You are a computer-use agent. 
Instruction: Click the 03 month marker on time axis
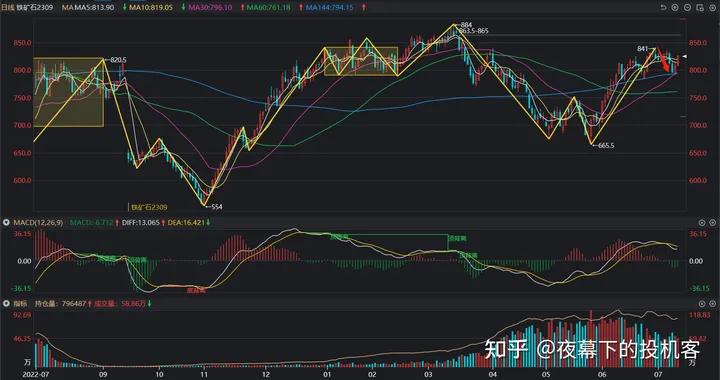428,374
